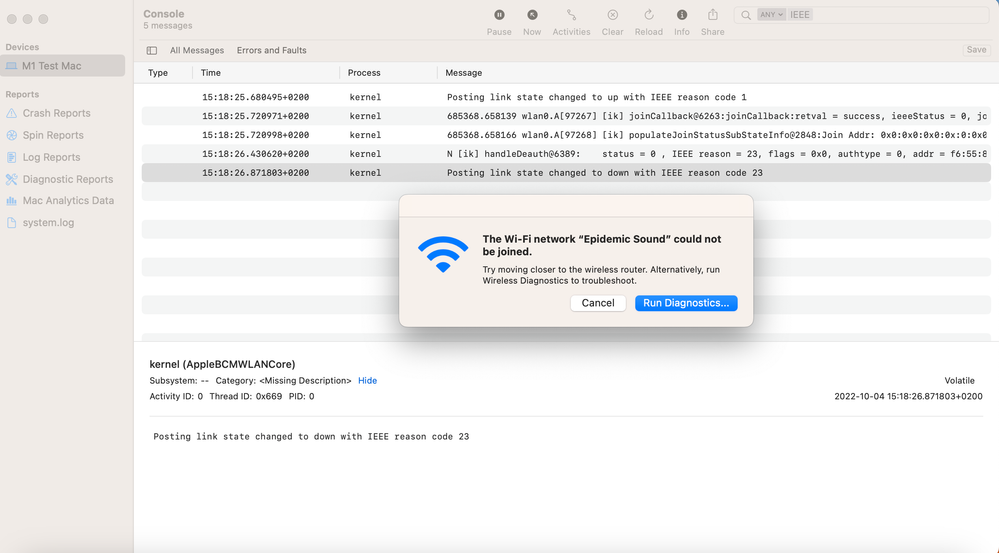
Task: Clear console messages with Clear icon
Action: (612, 16)
